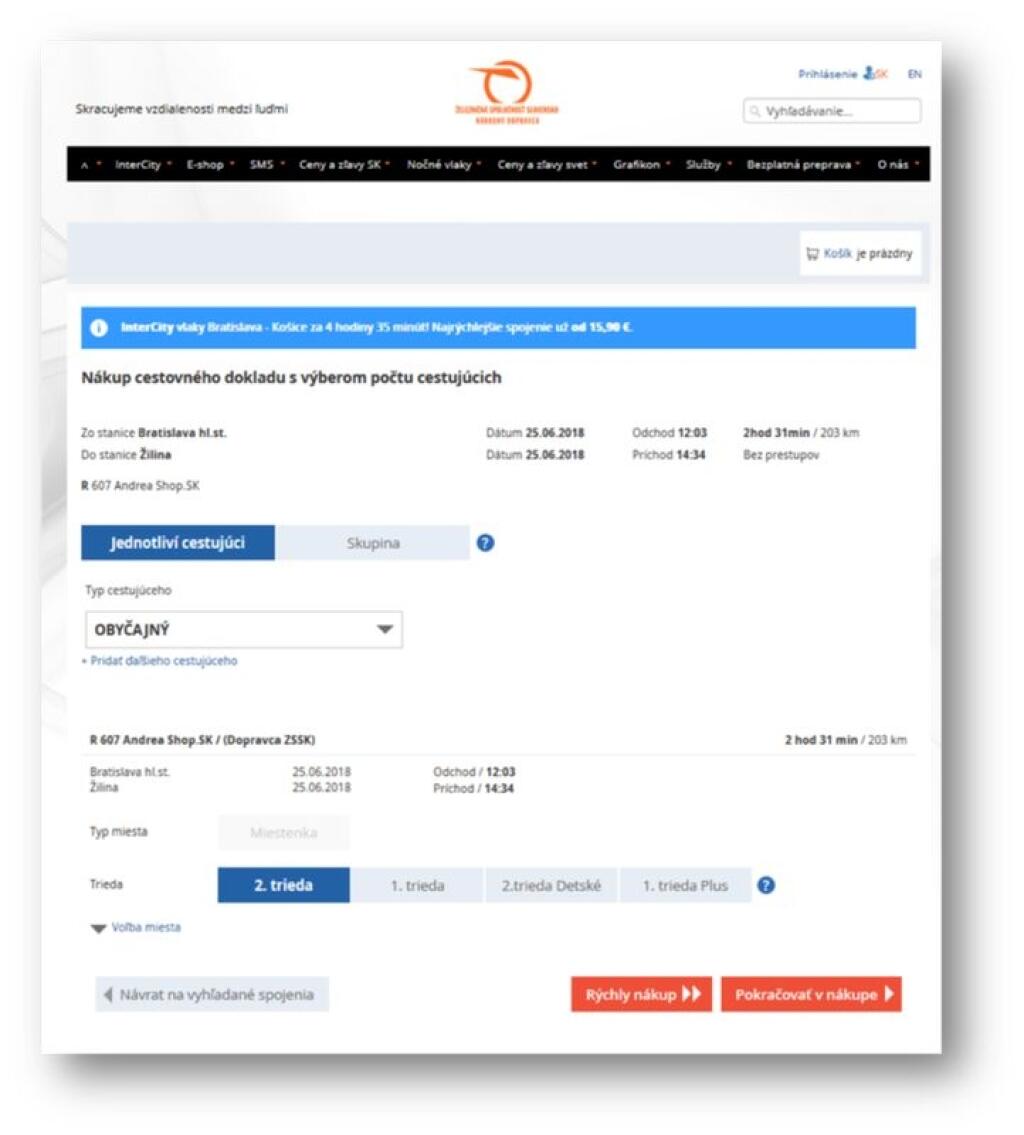Click the heading Nákup cestovného dokladu
The image size is (1024, 1135).
point(291,377)
